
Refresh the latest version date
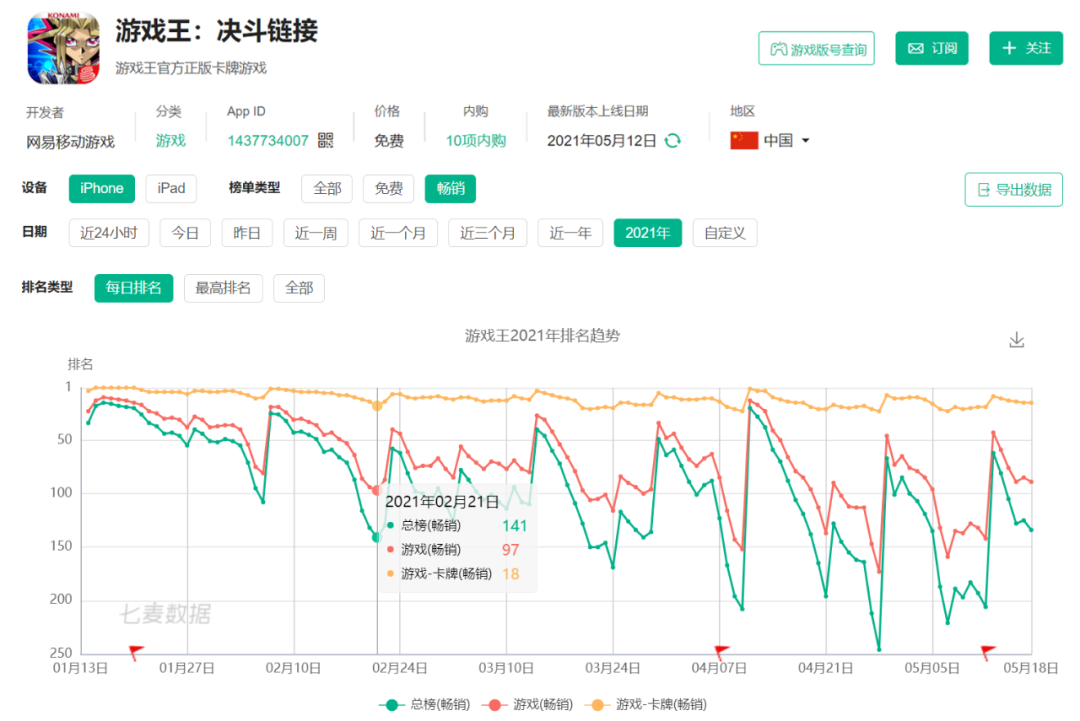point(673,140)
